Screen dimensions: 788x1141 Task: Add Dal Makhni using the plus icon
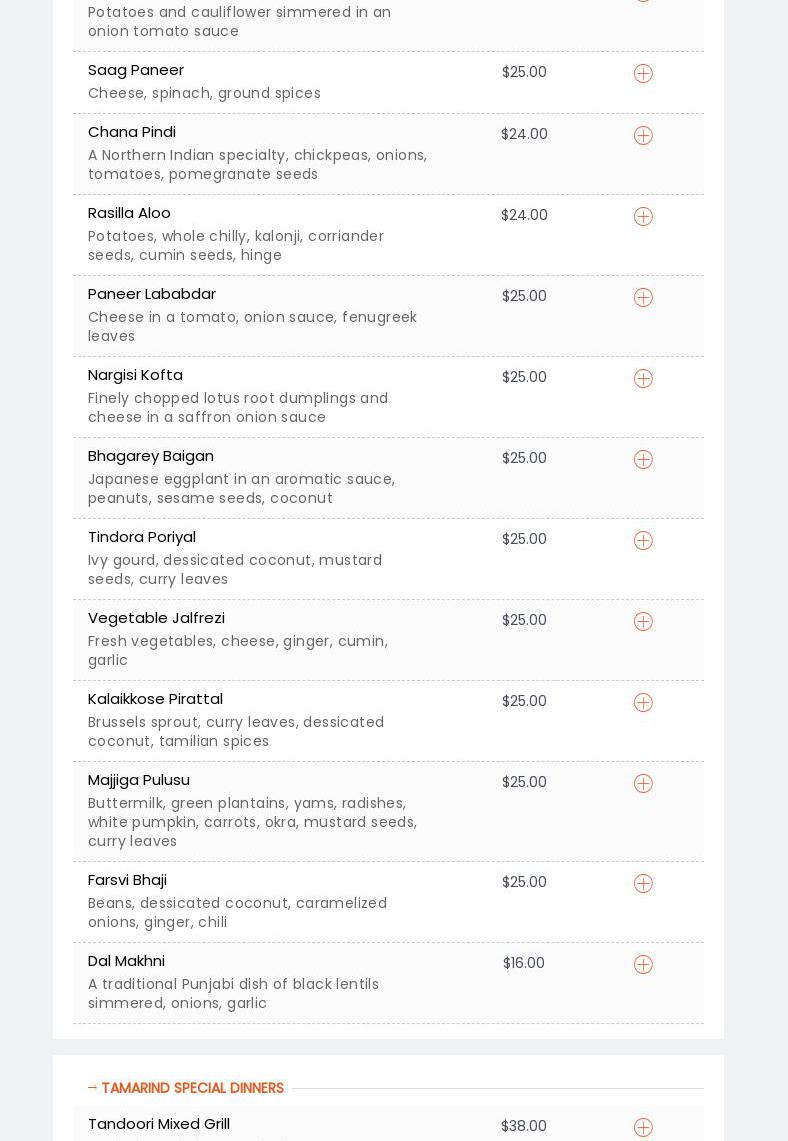[x=643, y=965]
